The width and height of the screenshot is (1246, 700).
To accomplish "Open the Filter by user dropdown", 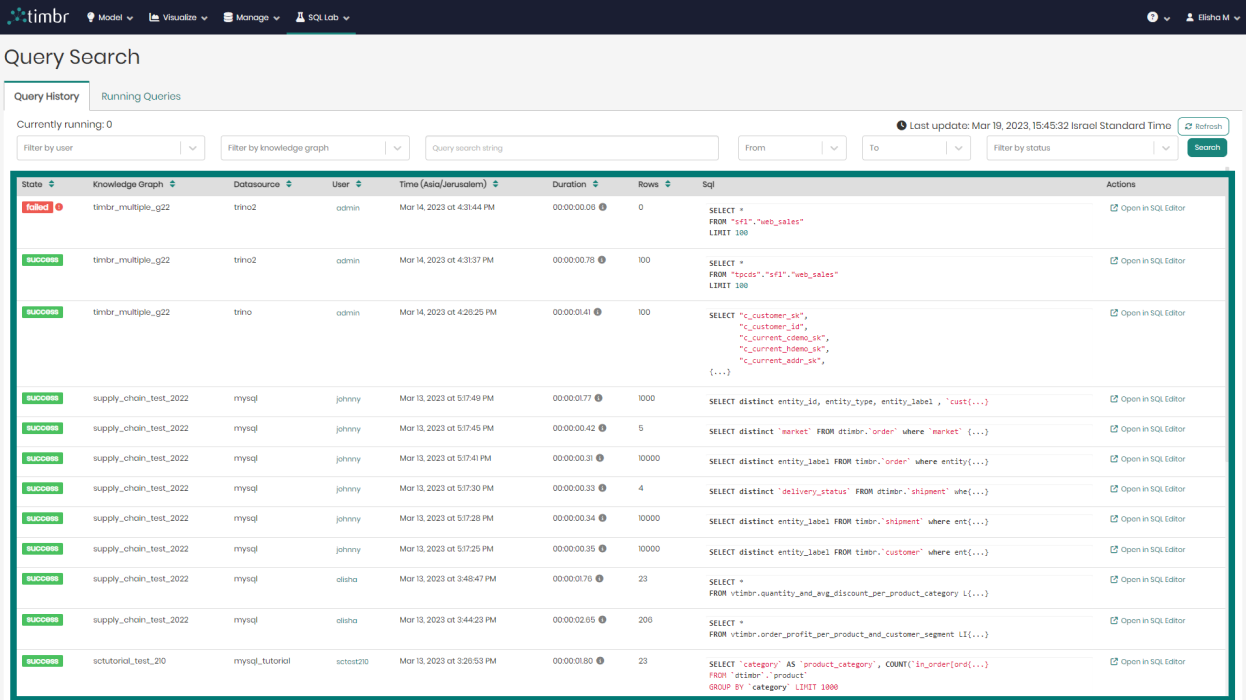I will (x=110, y=147).
